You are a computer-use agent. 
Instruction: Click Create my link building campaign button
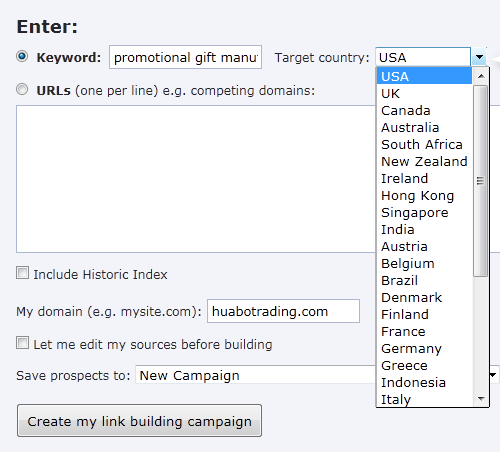[x=139, y=421]
